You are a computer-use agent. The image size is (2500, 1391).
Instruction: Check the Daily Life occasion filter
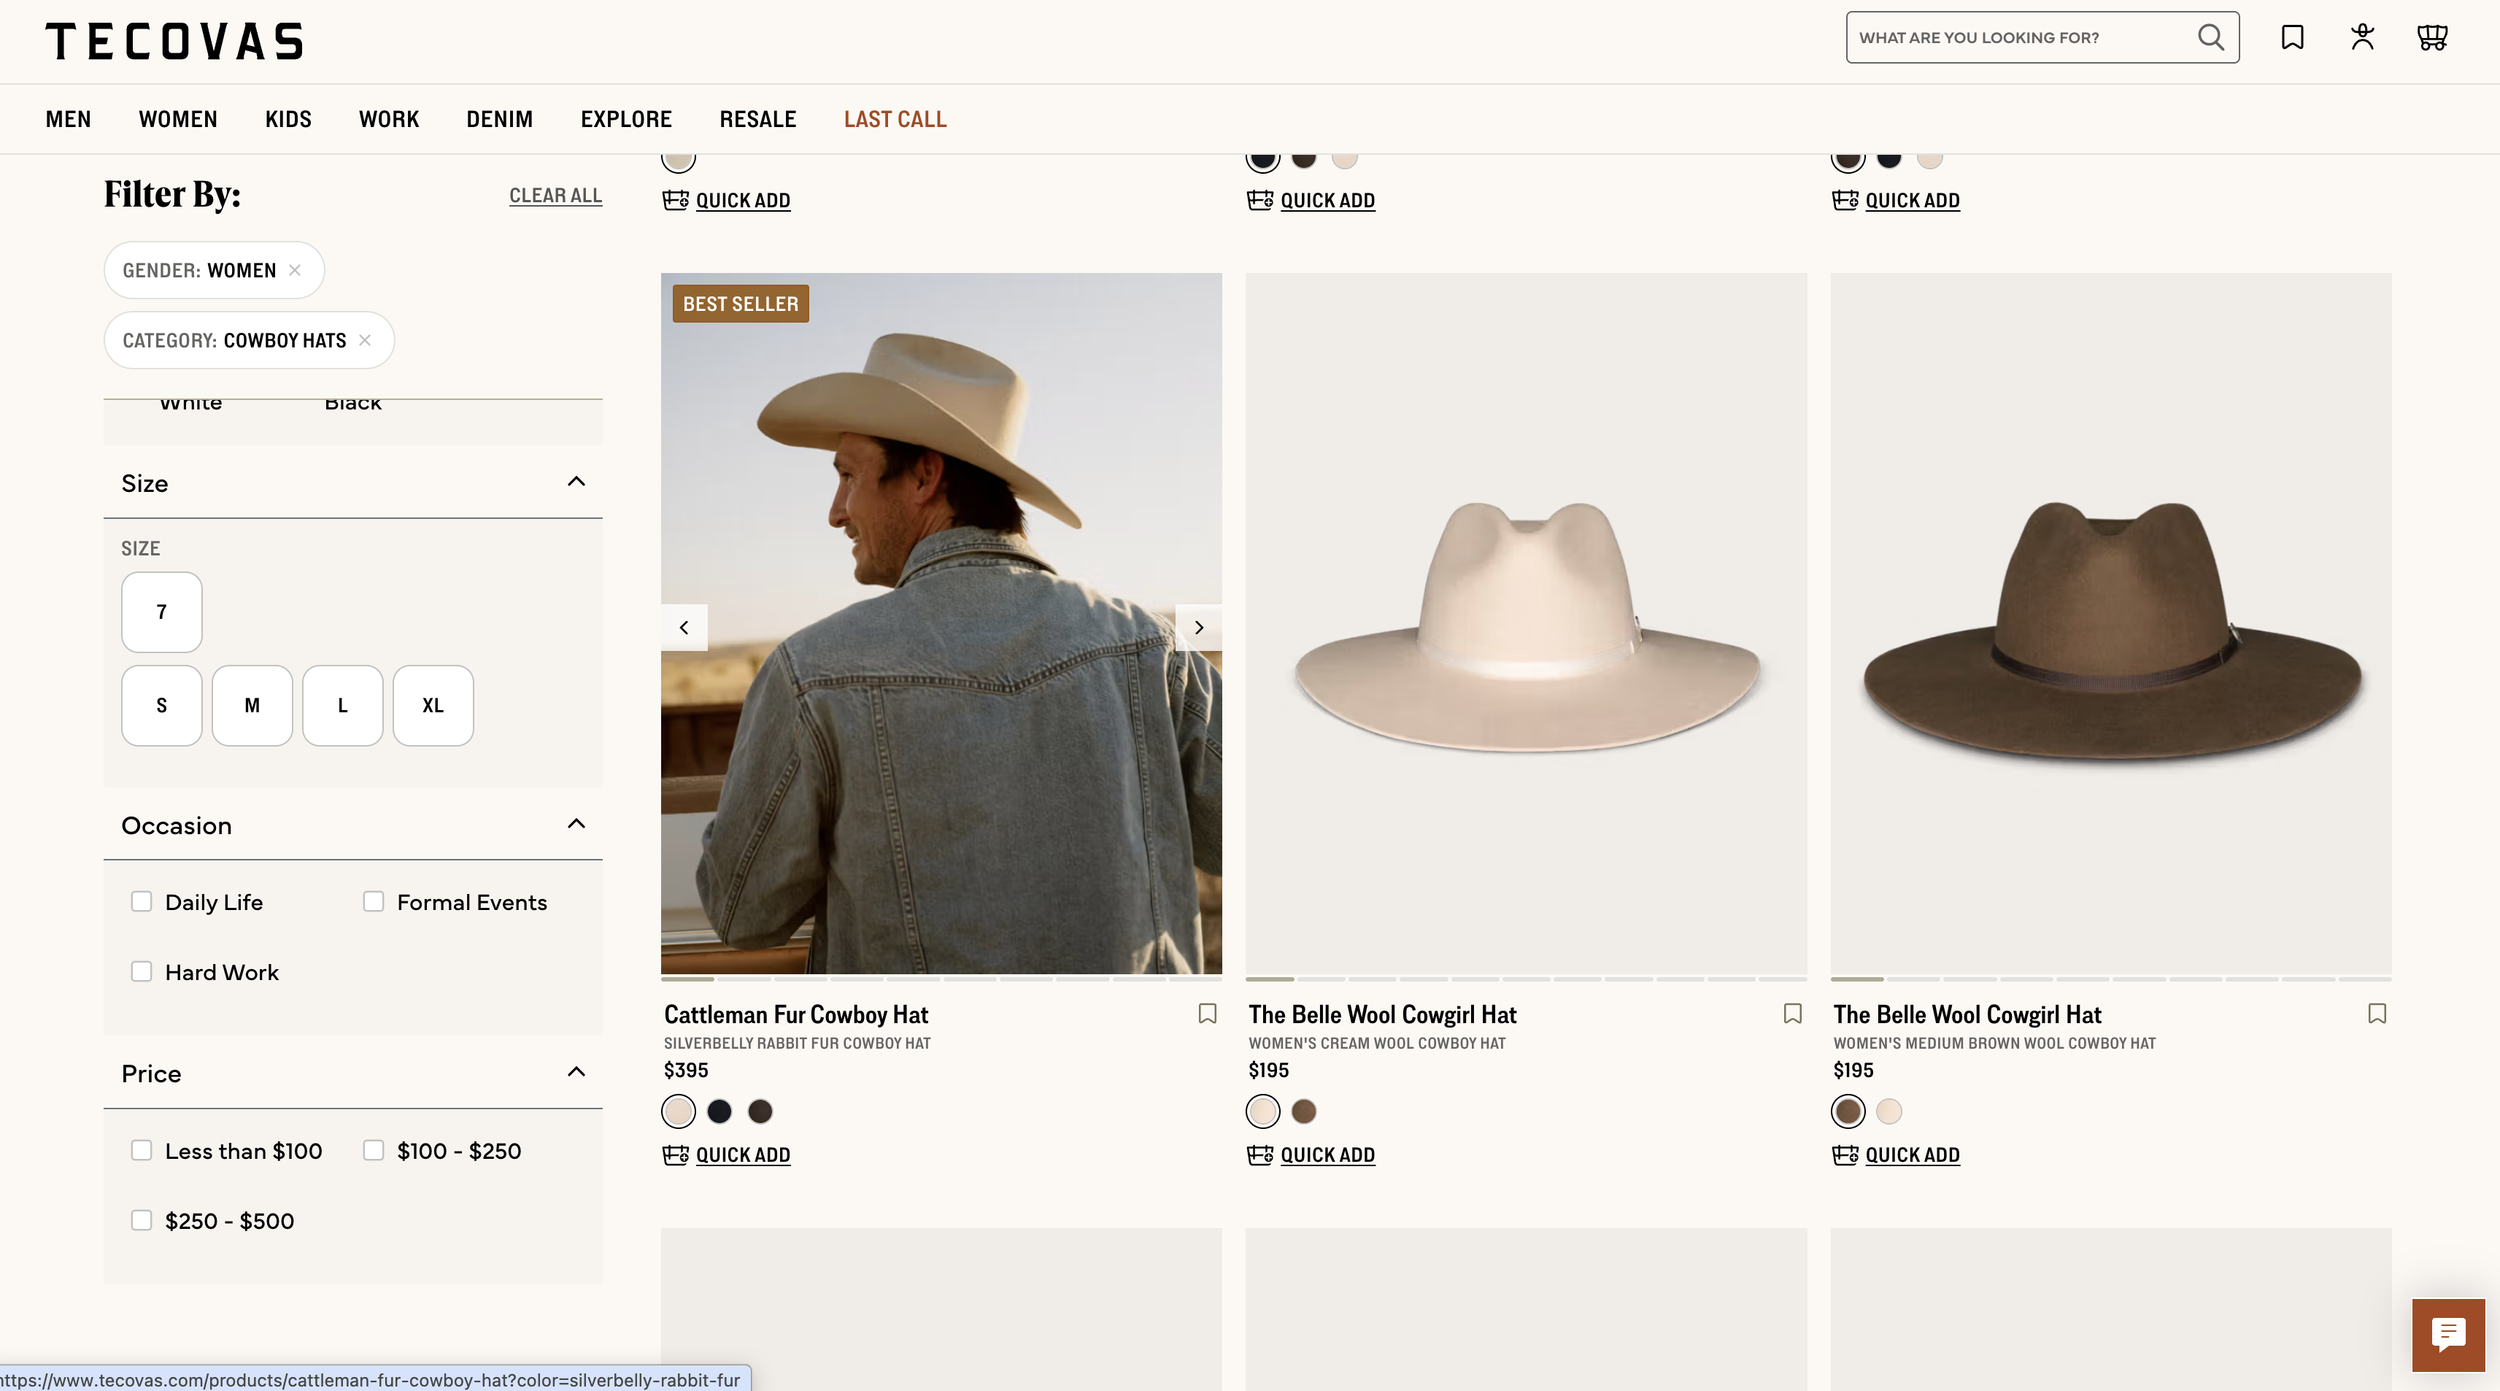[x=142, y=902]
